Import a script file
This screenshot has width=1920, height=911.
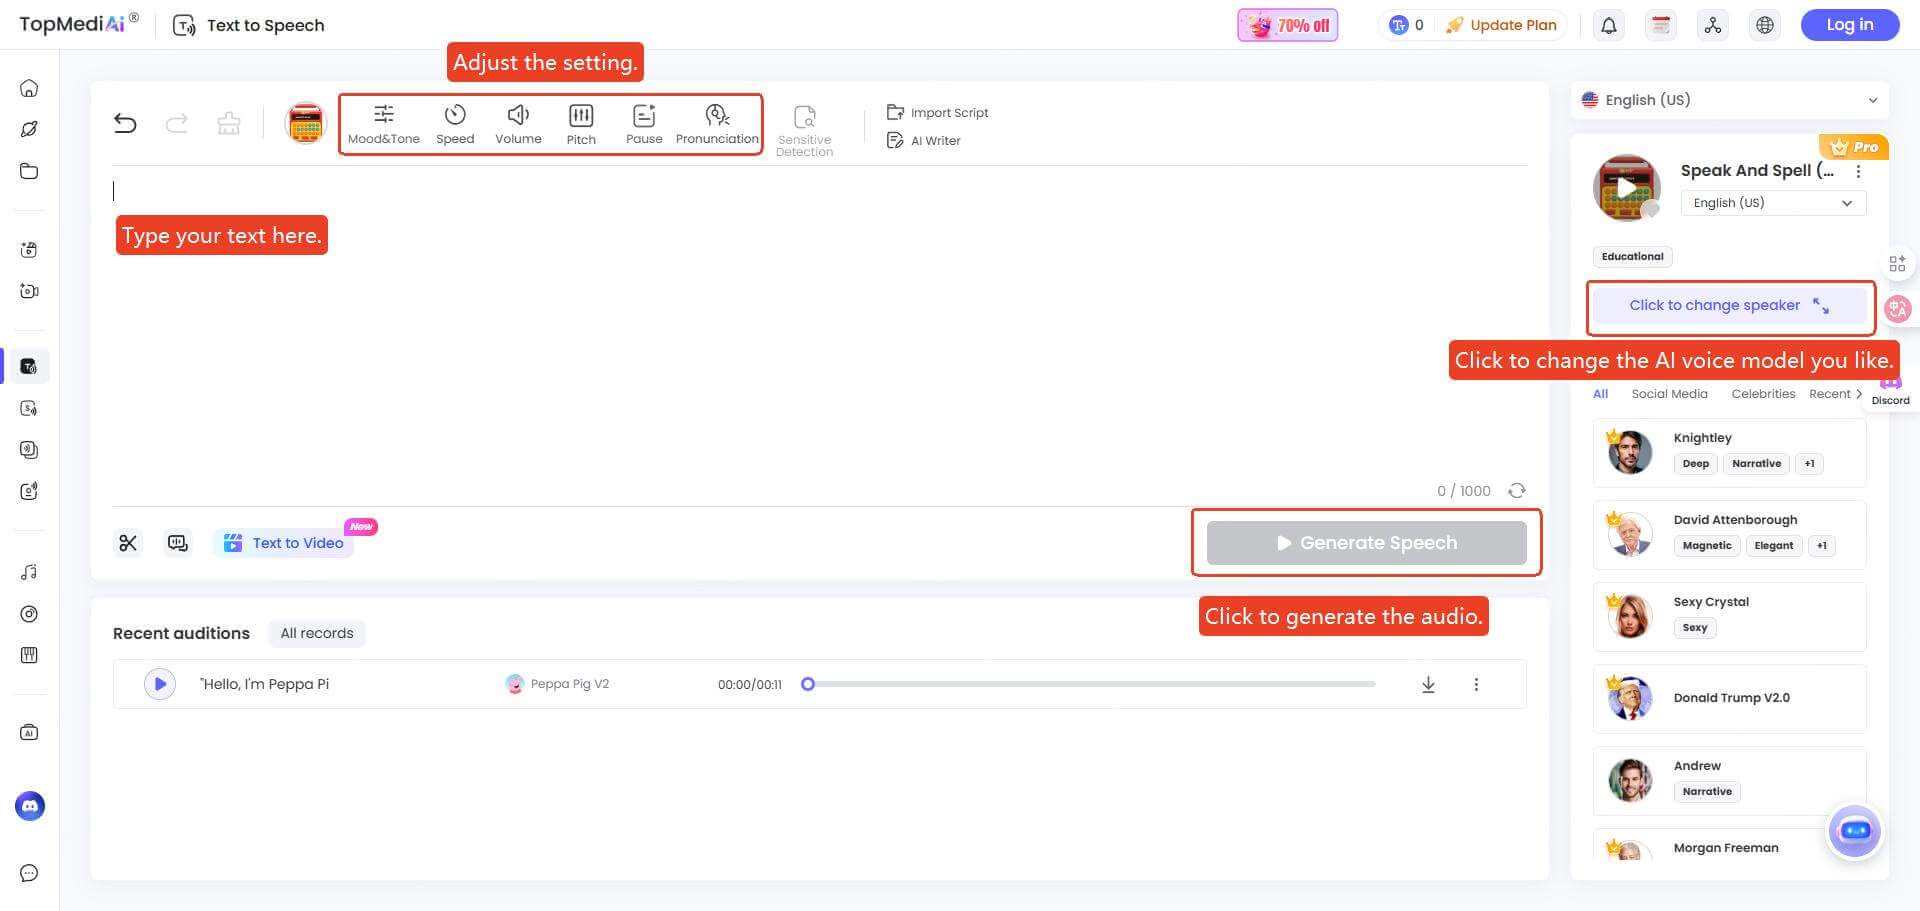click(937, 112)
